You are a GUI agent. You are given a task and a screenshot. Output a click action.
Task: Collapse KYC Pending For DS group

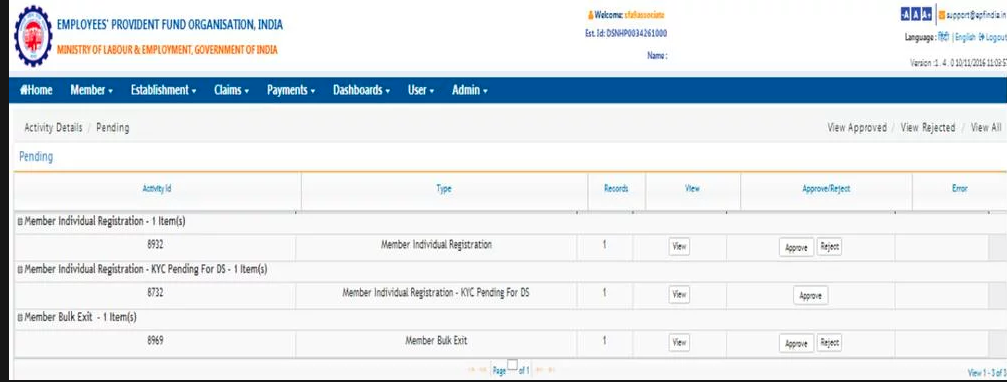(20, 270)
